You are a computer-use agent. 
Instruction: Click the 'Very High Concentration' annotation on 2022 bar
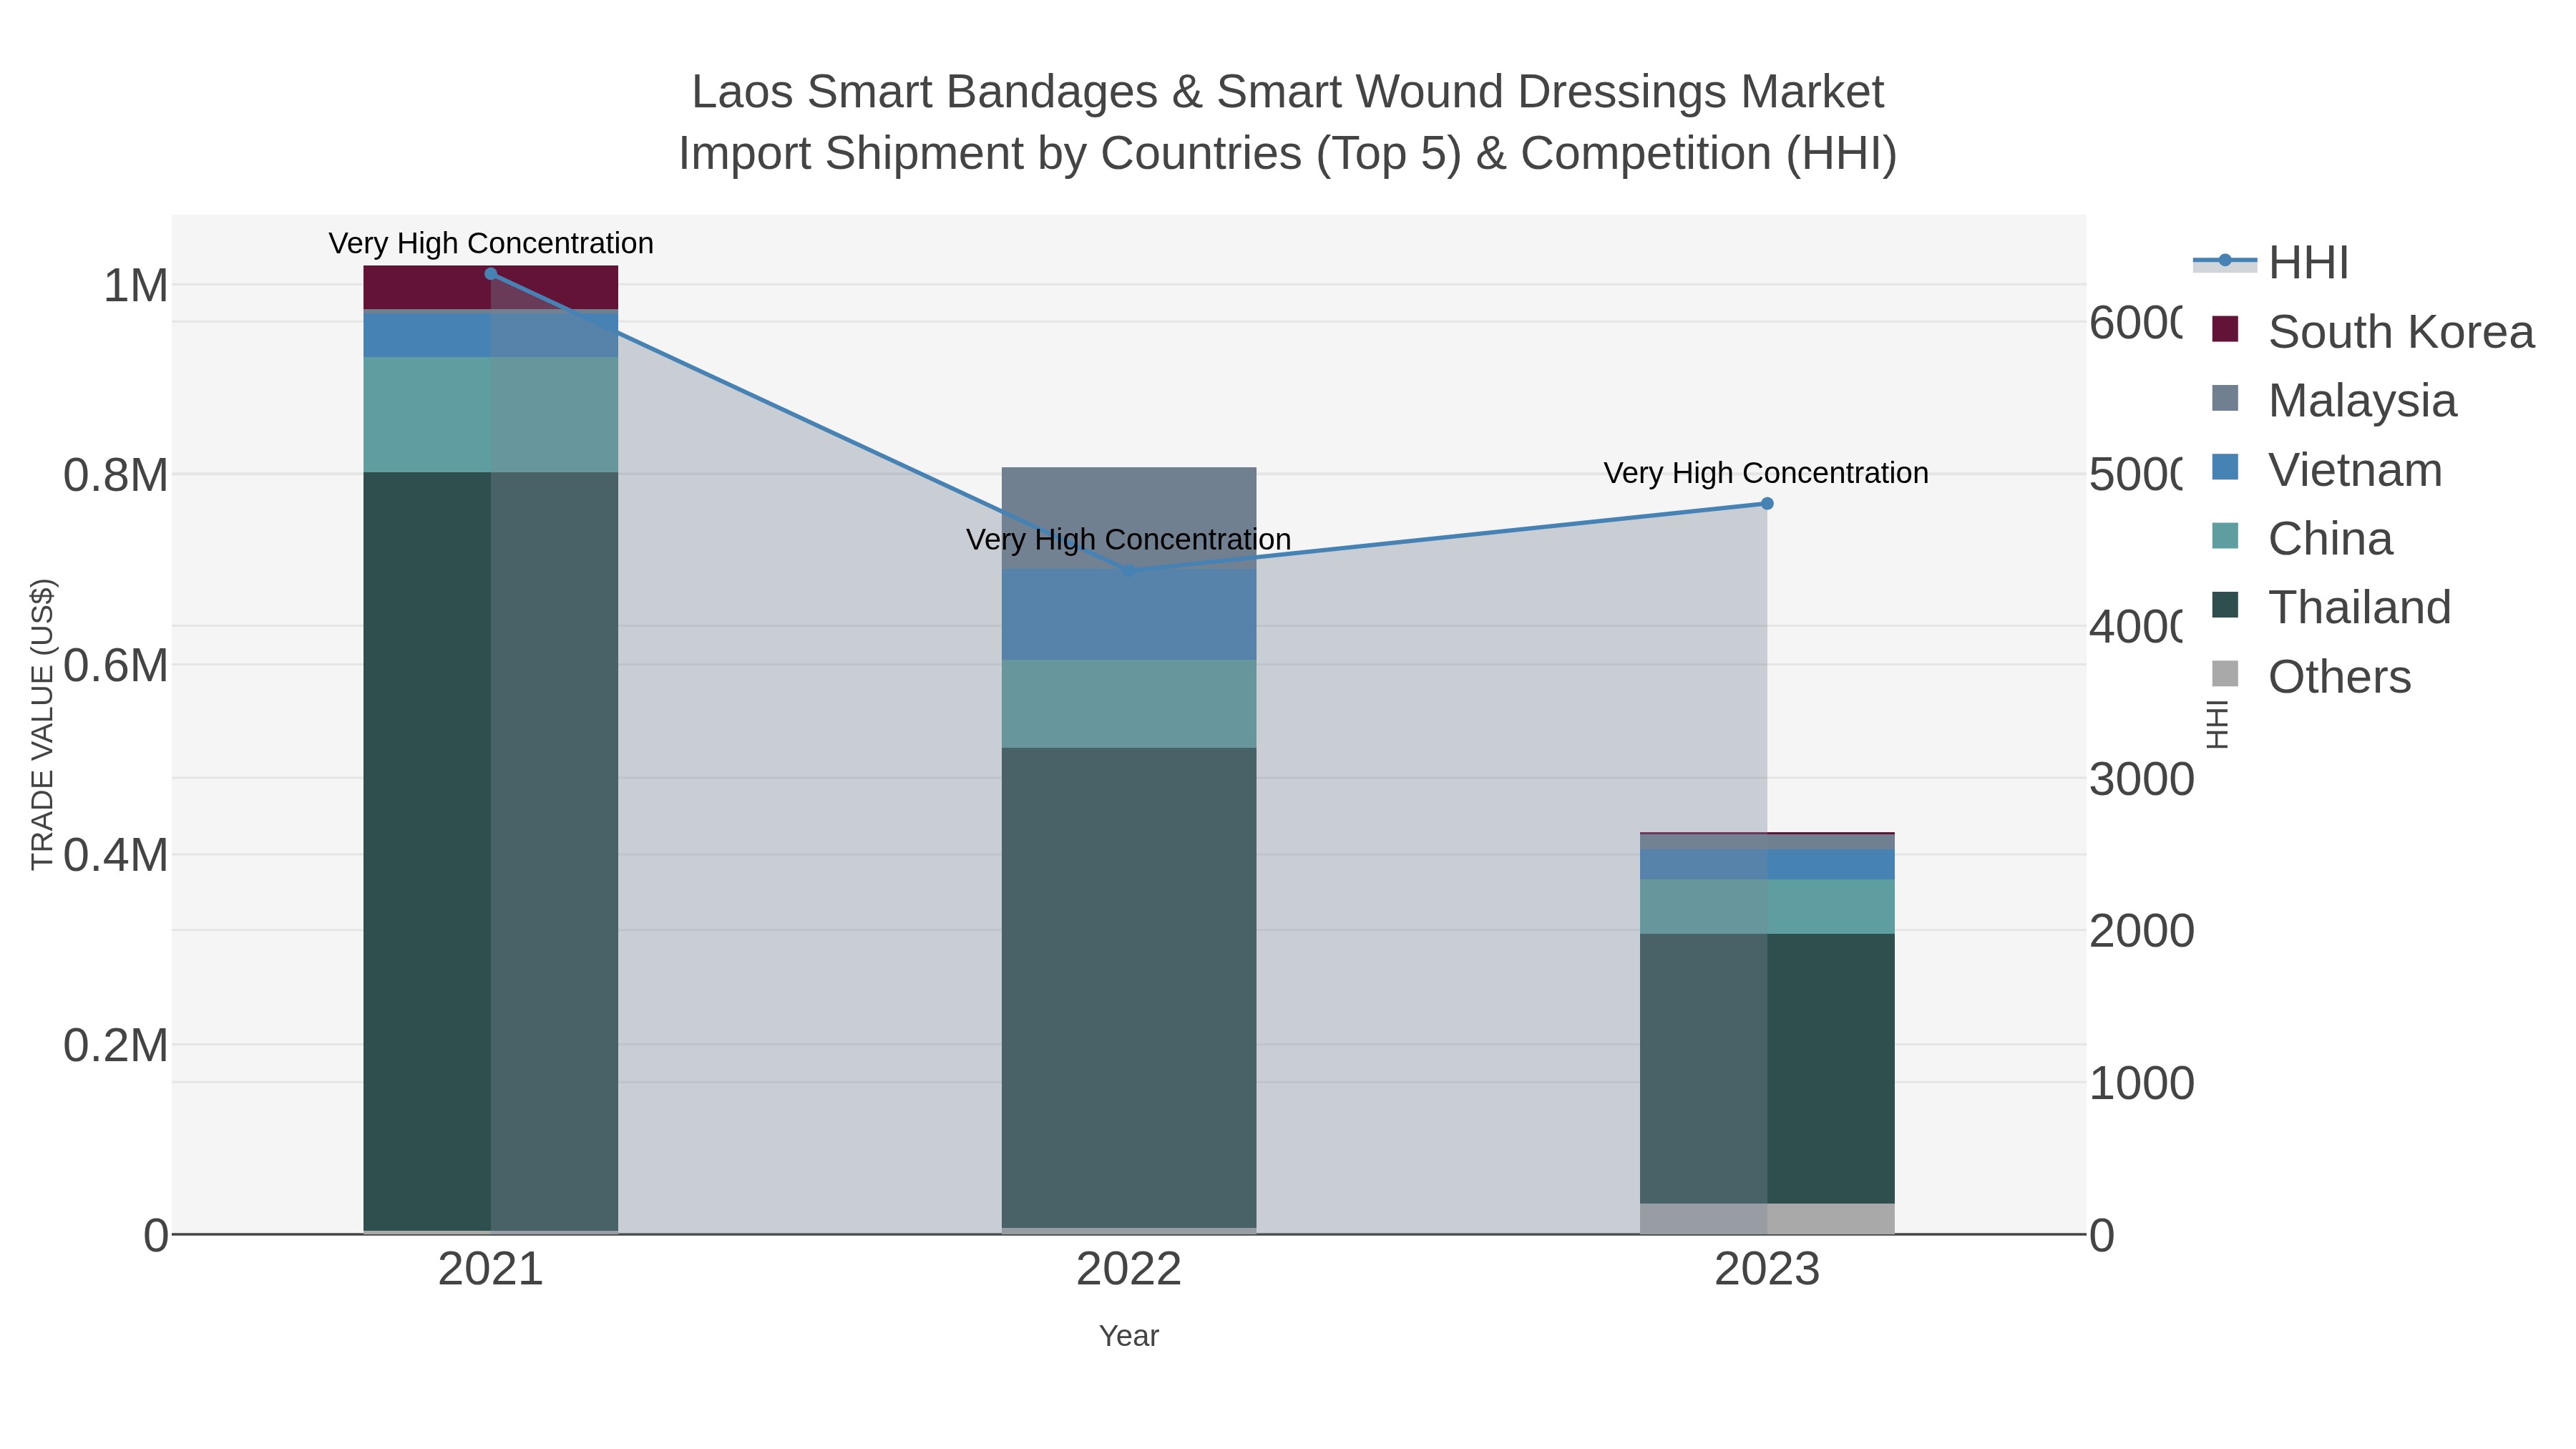point(1129,540)
